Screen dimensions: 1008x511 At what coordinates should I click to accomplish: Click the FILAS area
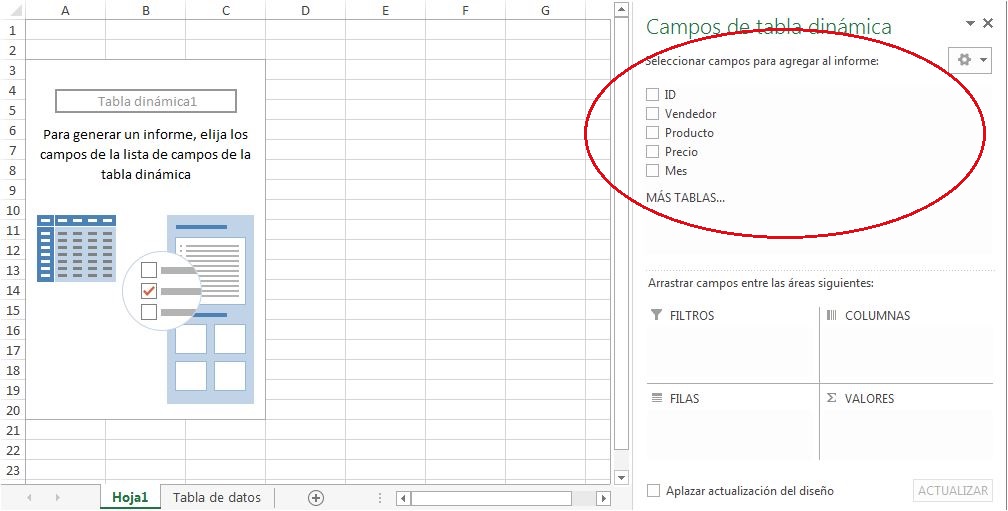pos(732,424)
